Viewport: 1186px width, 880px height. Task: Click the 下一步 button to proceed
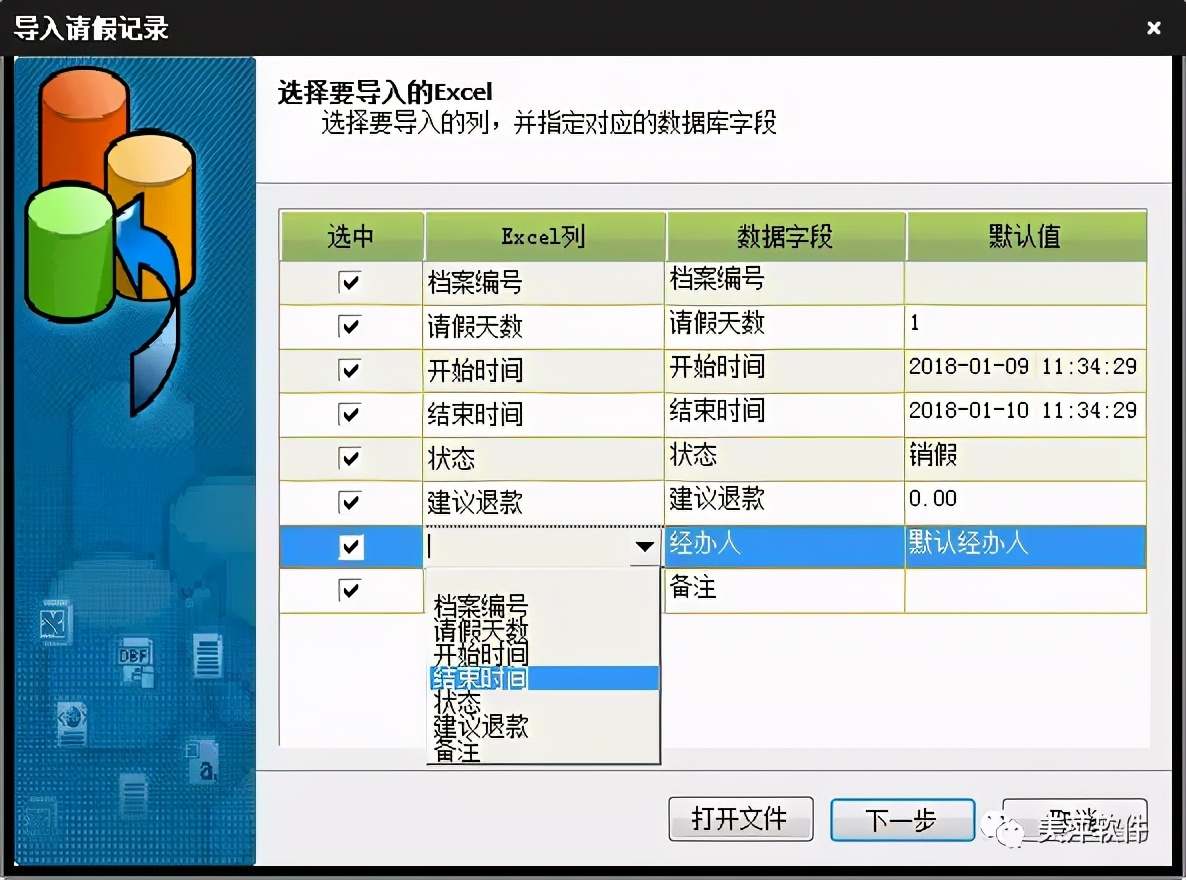[x=901, y=819]
